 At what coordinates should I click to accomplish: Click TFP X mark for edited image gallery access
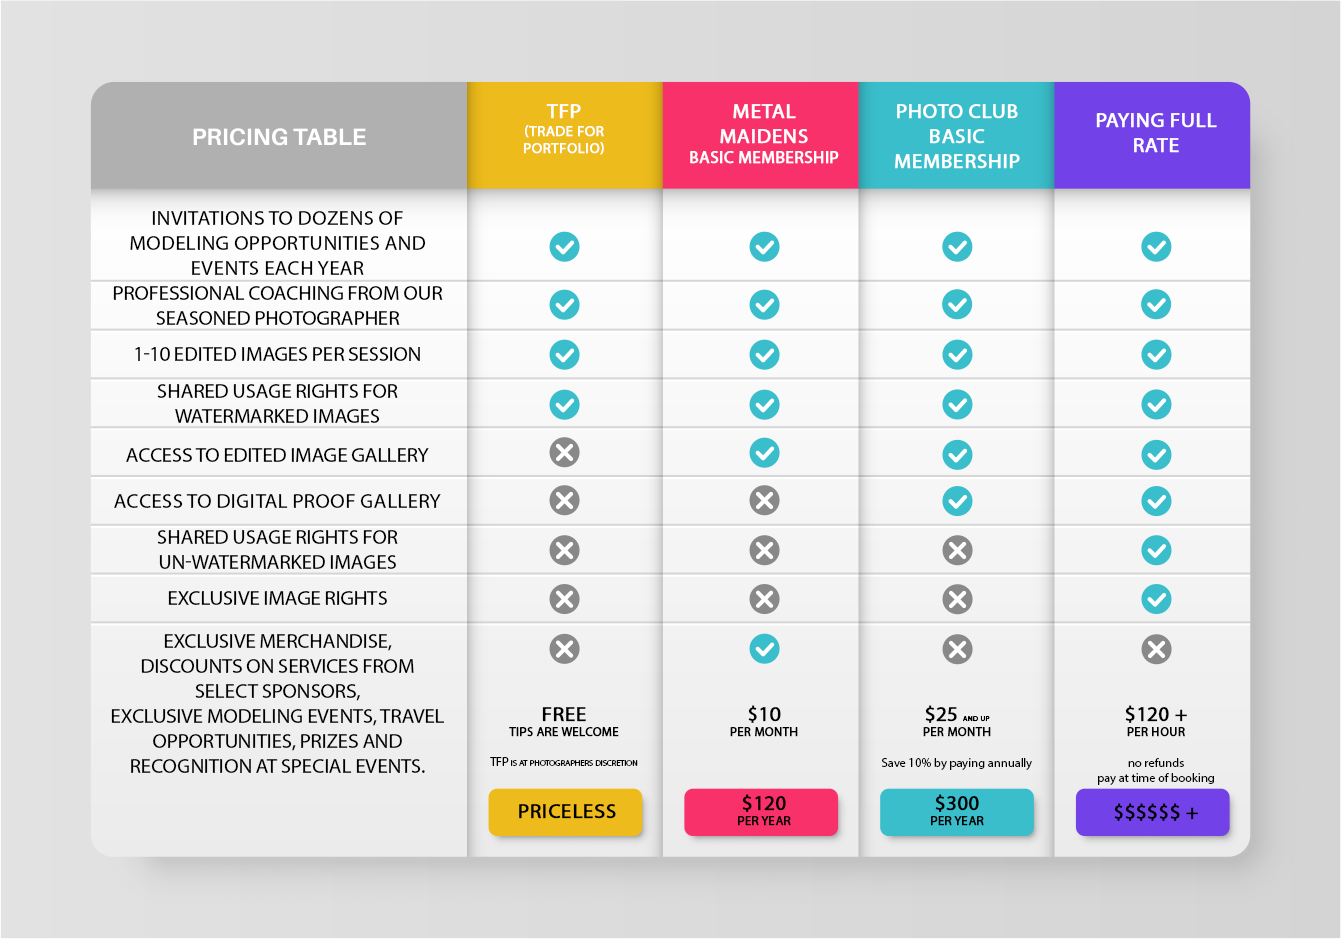pyautogui.click(x=564, y=452)
